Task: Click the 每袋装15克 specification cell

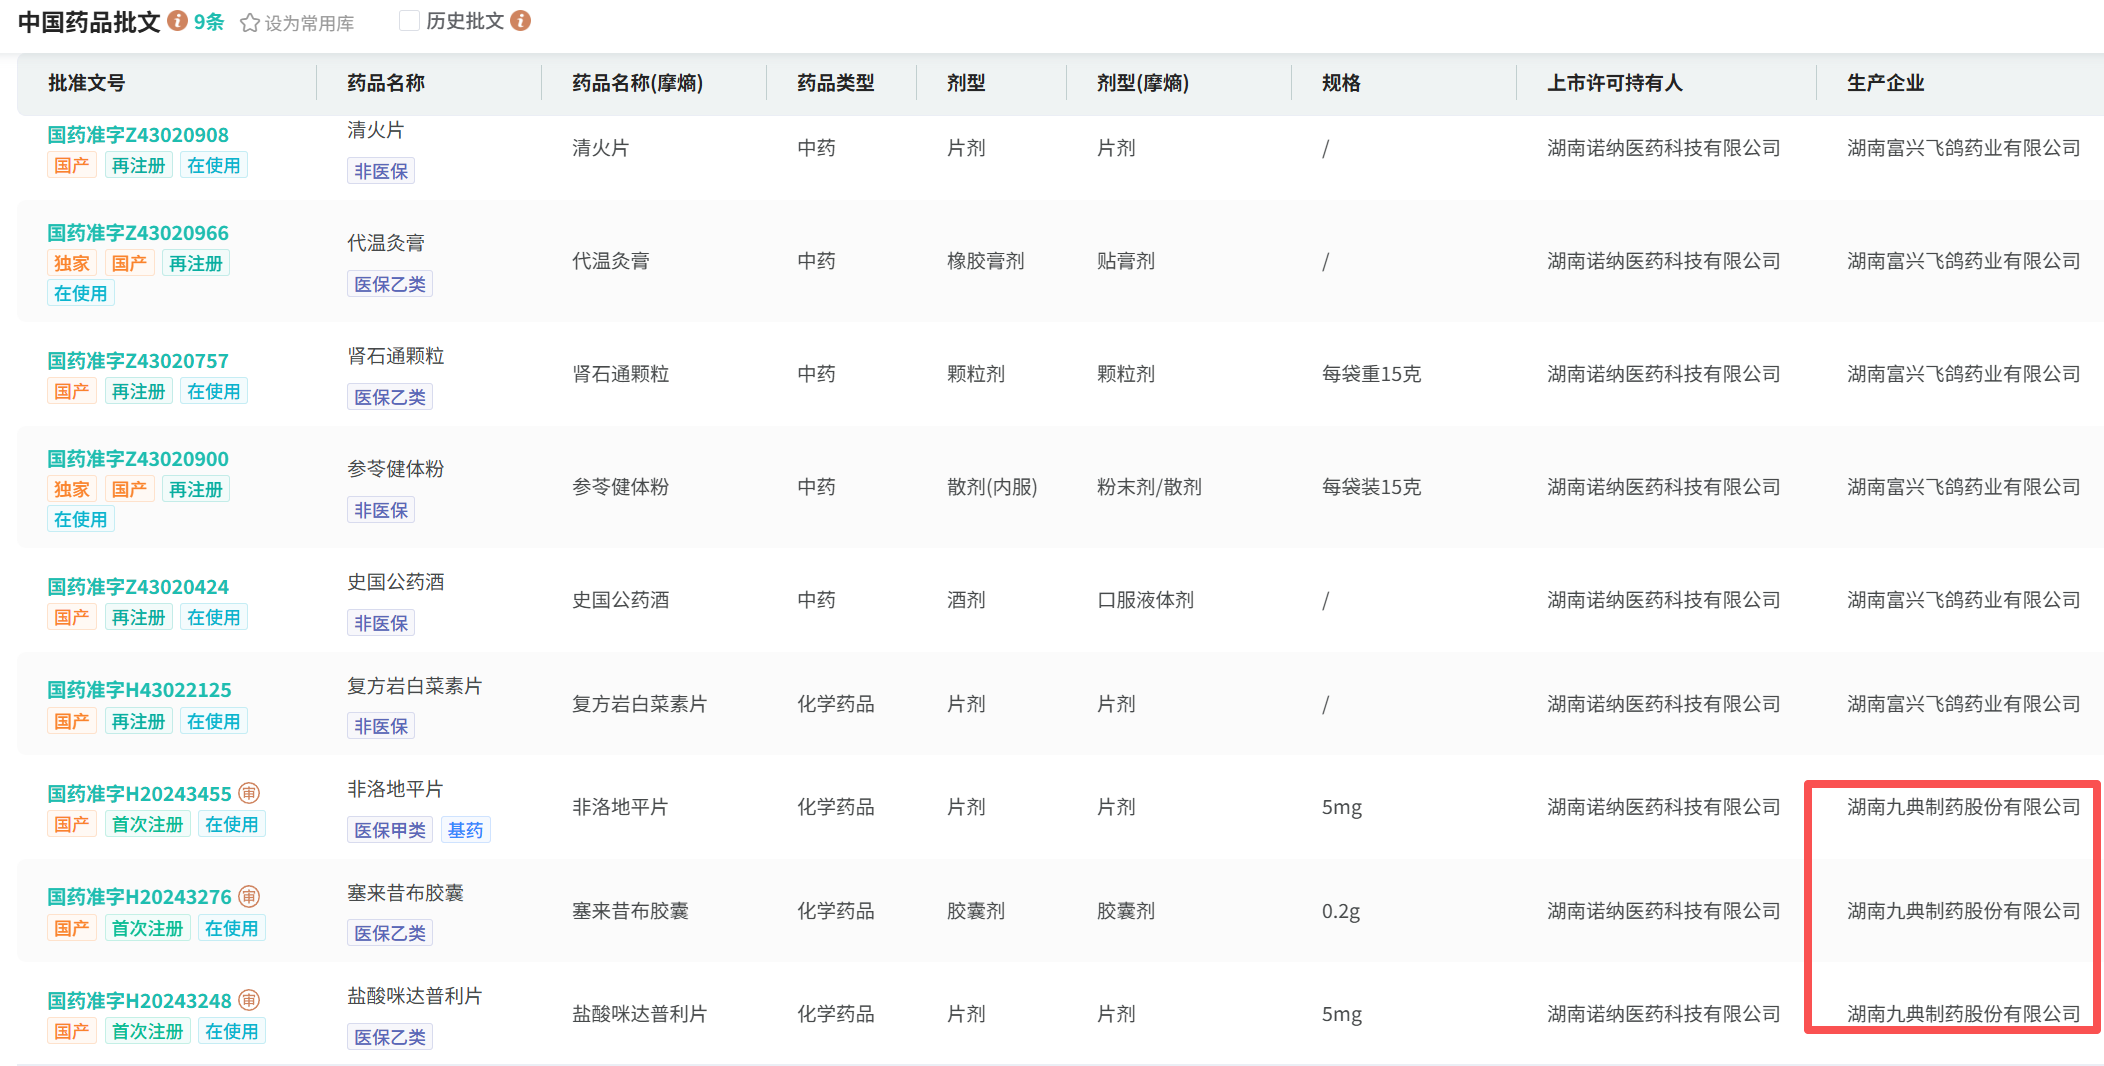Action: point(1371,487)
